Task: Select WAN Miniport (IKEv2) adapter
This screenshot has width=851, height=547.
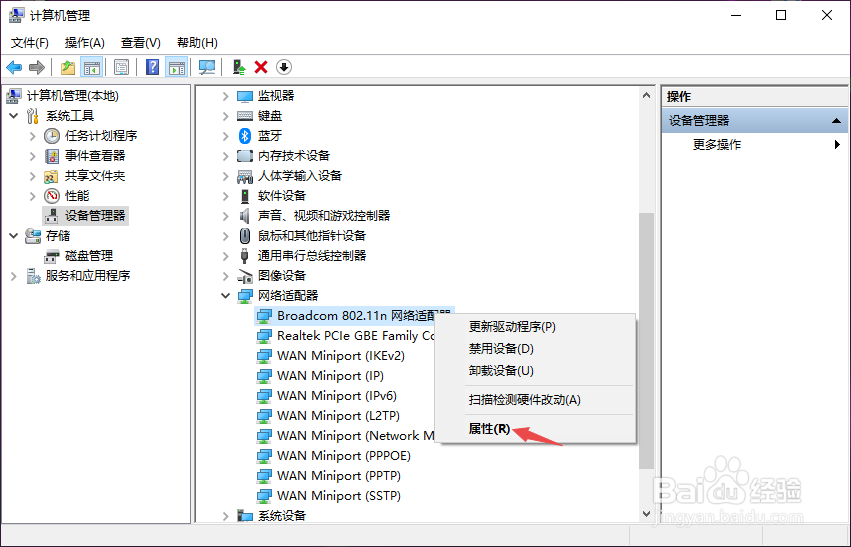Action: 341,356
